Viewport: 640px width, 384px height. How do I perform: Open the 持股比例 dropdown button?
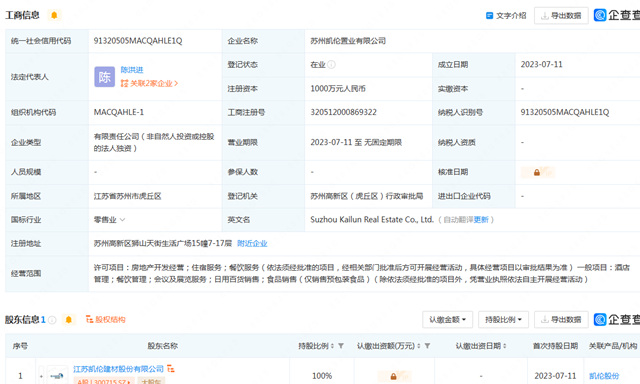(503, 320)
